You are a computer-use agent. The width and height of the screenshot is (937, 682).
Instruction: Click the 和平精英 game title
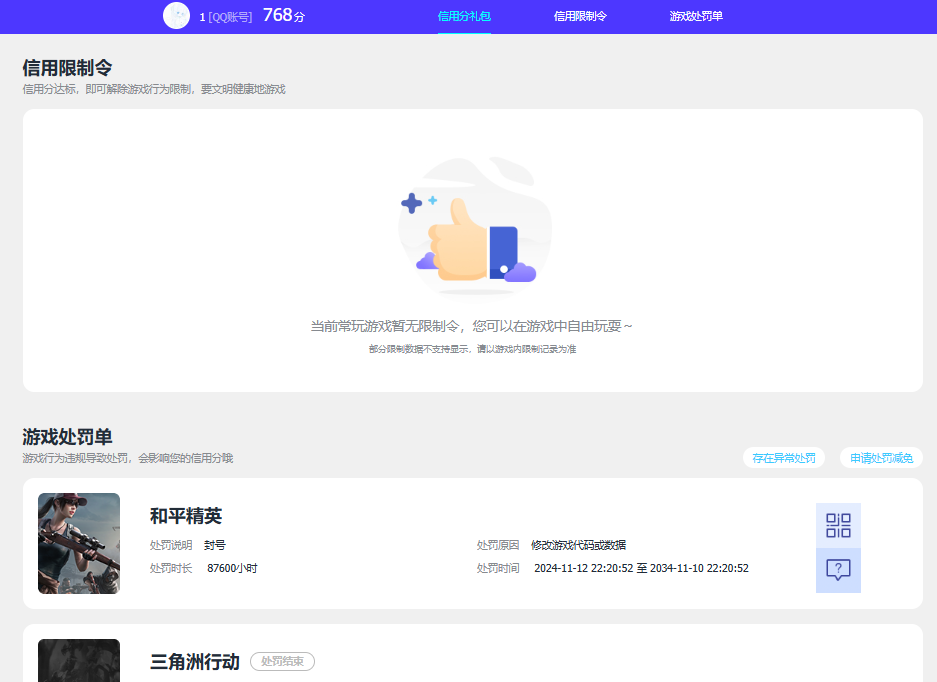(186, 516)
